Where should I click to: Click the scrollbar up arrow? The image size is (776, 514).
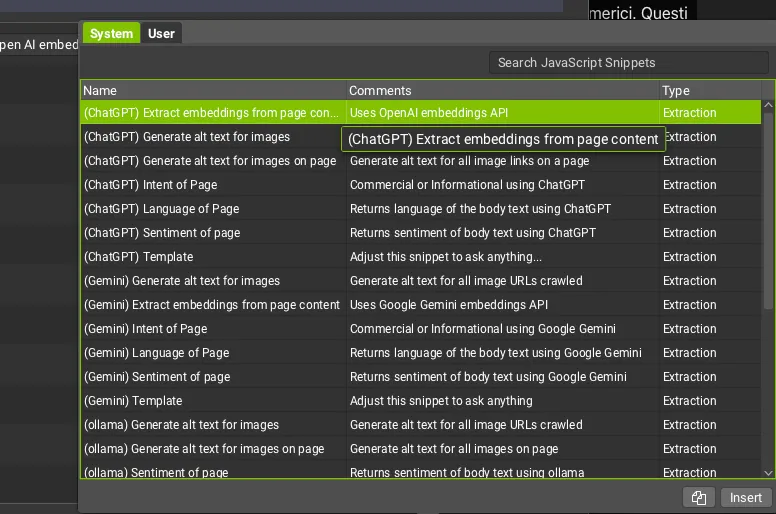tap(768, 105)
